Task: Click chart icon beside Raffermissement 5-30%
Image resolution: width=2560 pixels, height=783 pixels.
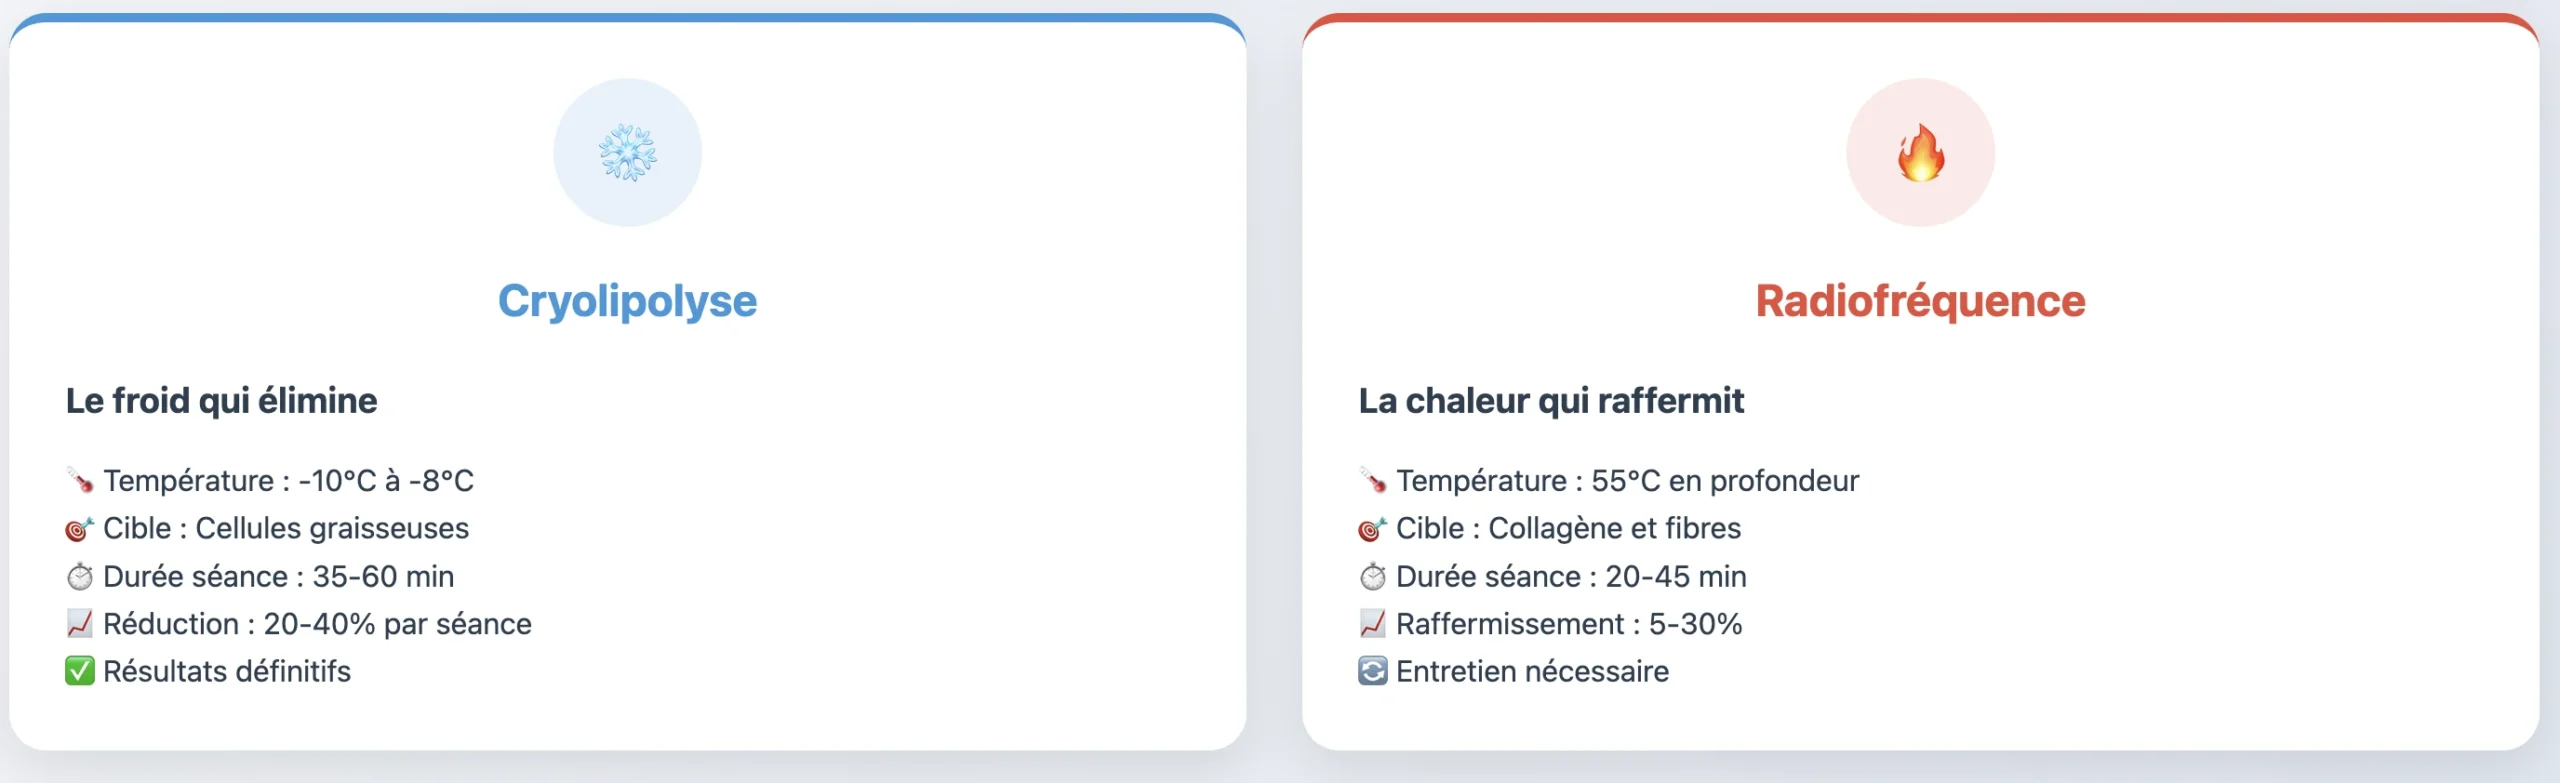Action: pyautogui.click(x=1373, y=624)
